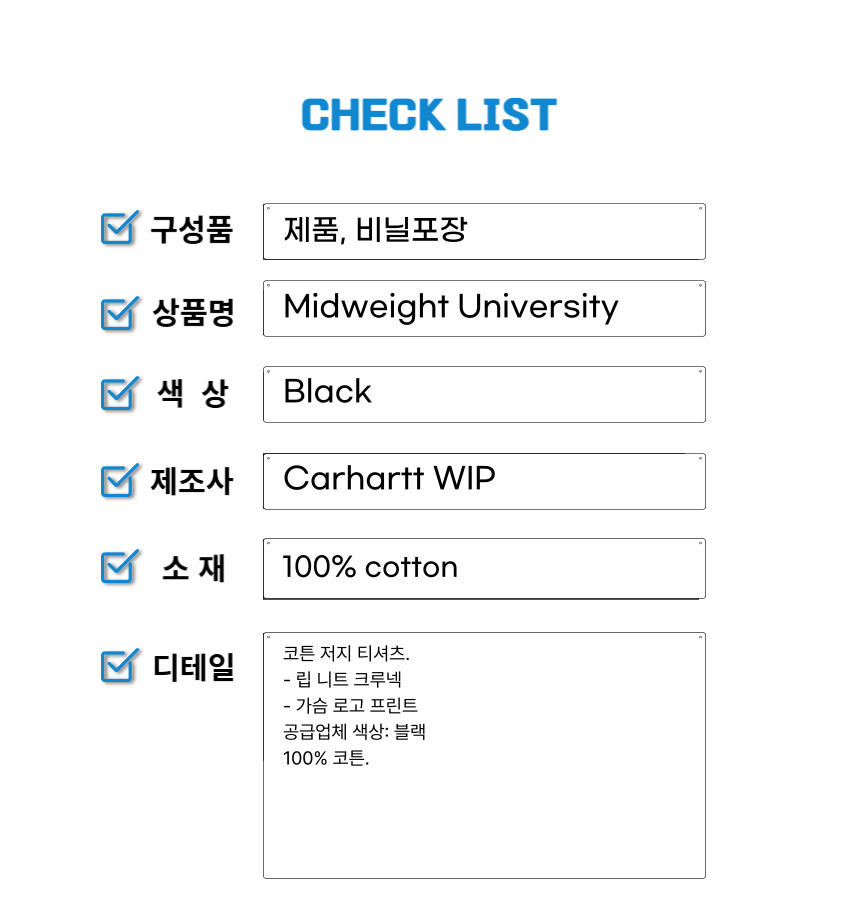Screen dimensions: 860x900
Task: Uncheck the 상품명 checkbox
Action: coord(117,313)
